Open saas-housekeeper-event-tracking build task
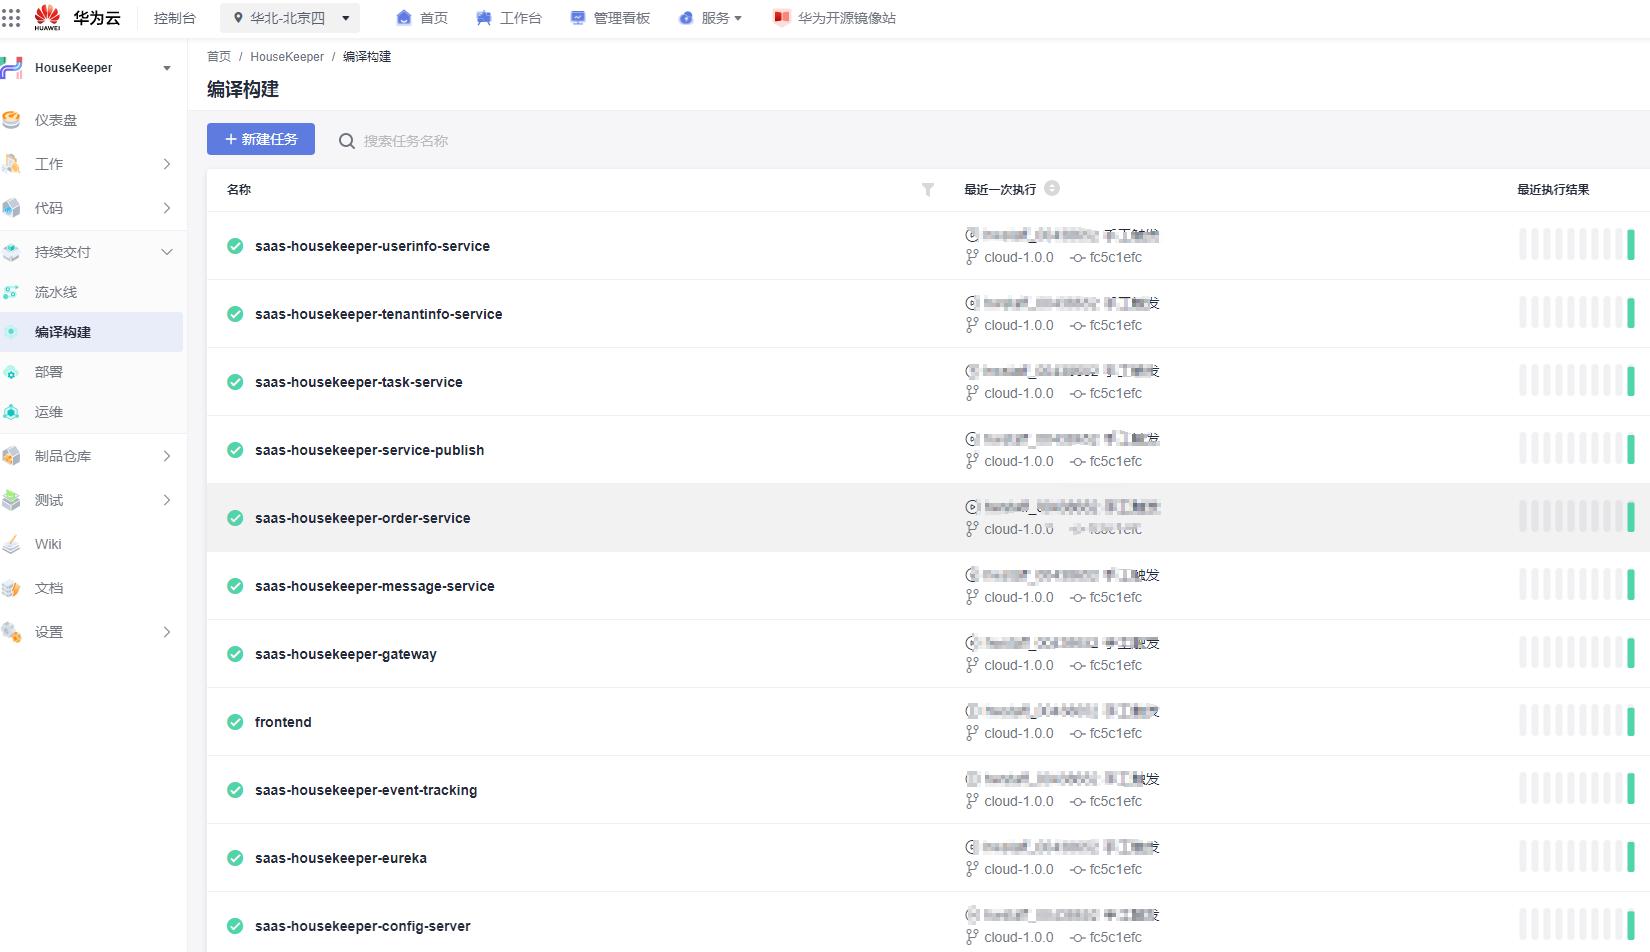The height and width of the screenshot is (952, 1650). (x=366, y=790)
